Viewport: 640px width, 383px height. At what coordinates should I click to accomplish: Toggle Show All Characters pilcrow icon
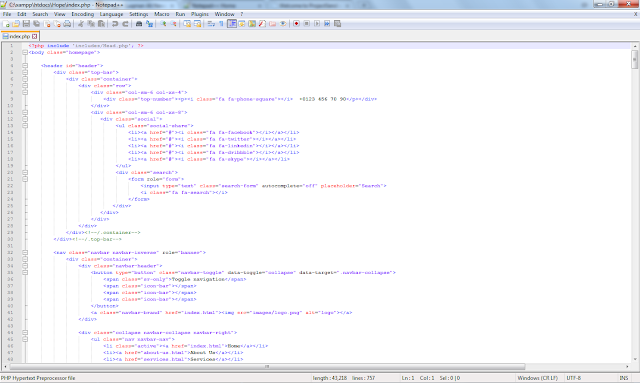[221, 24]
